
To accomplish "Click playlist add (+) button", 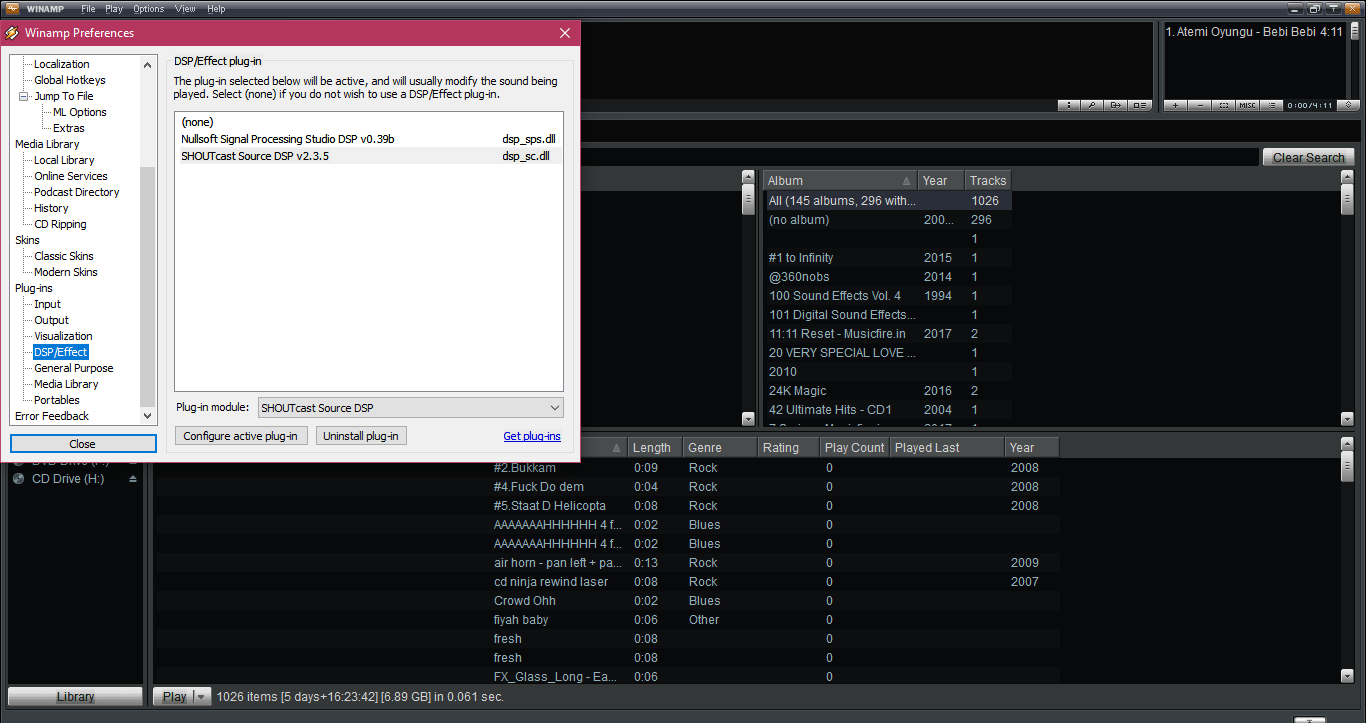I will [x=1175, y=105].
